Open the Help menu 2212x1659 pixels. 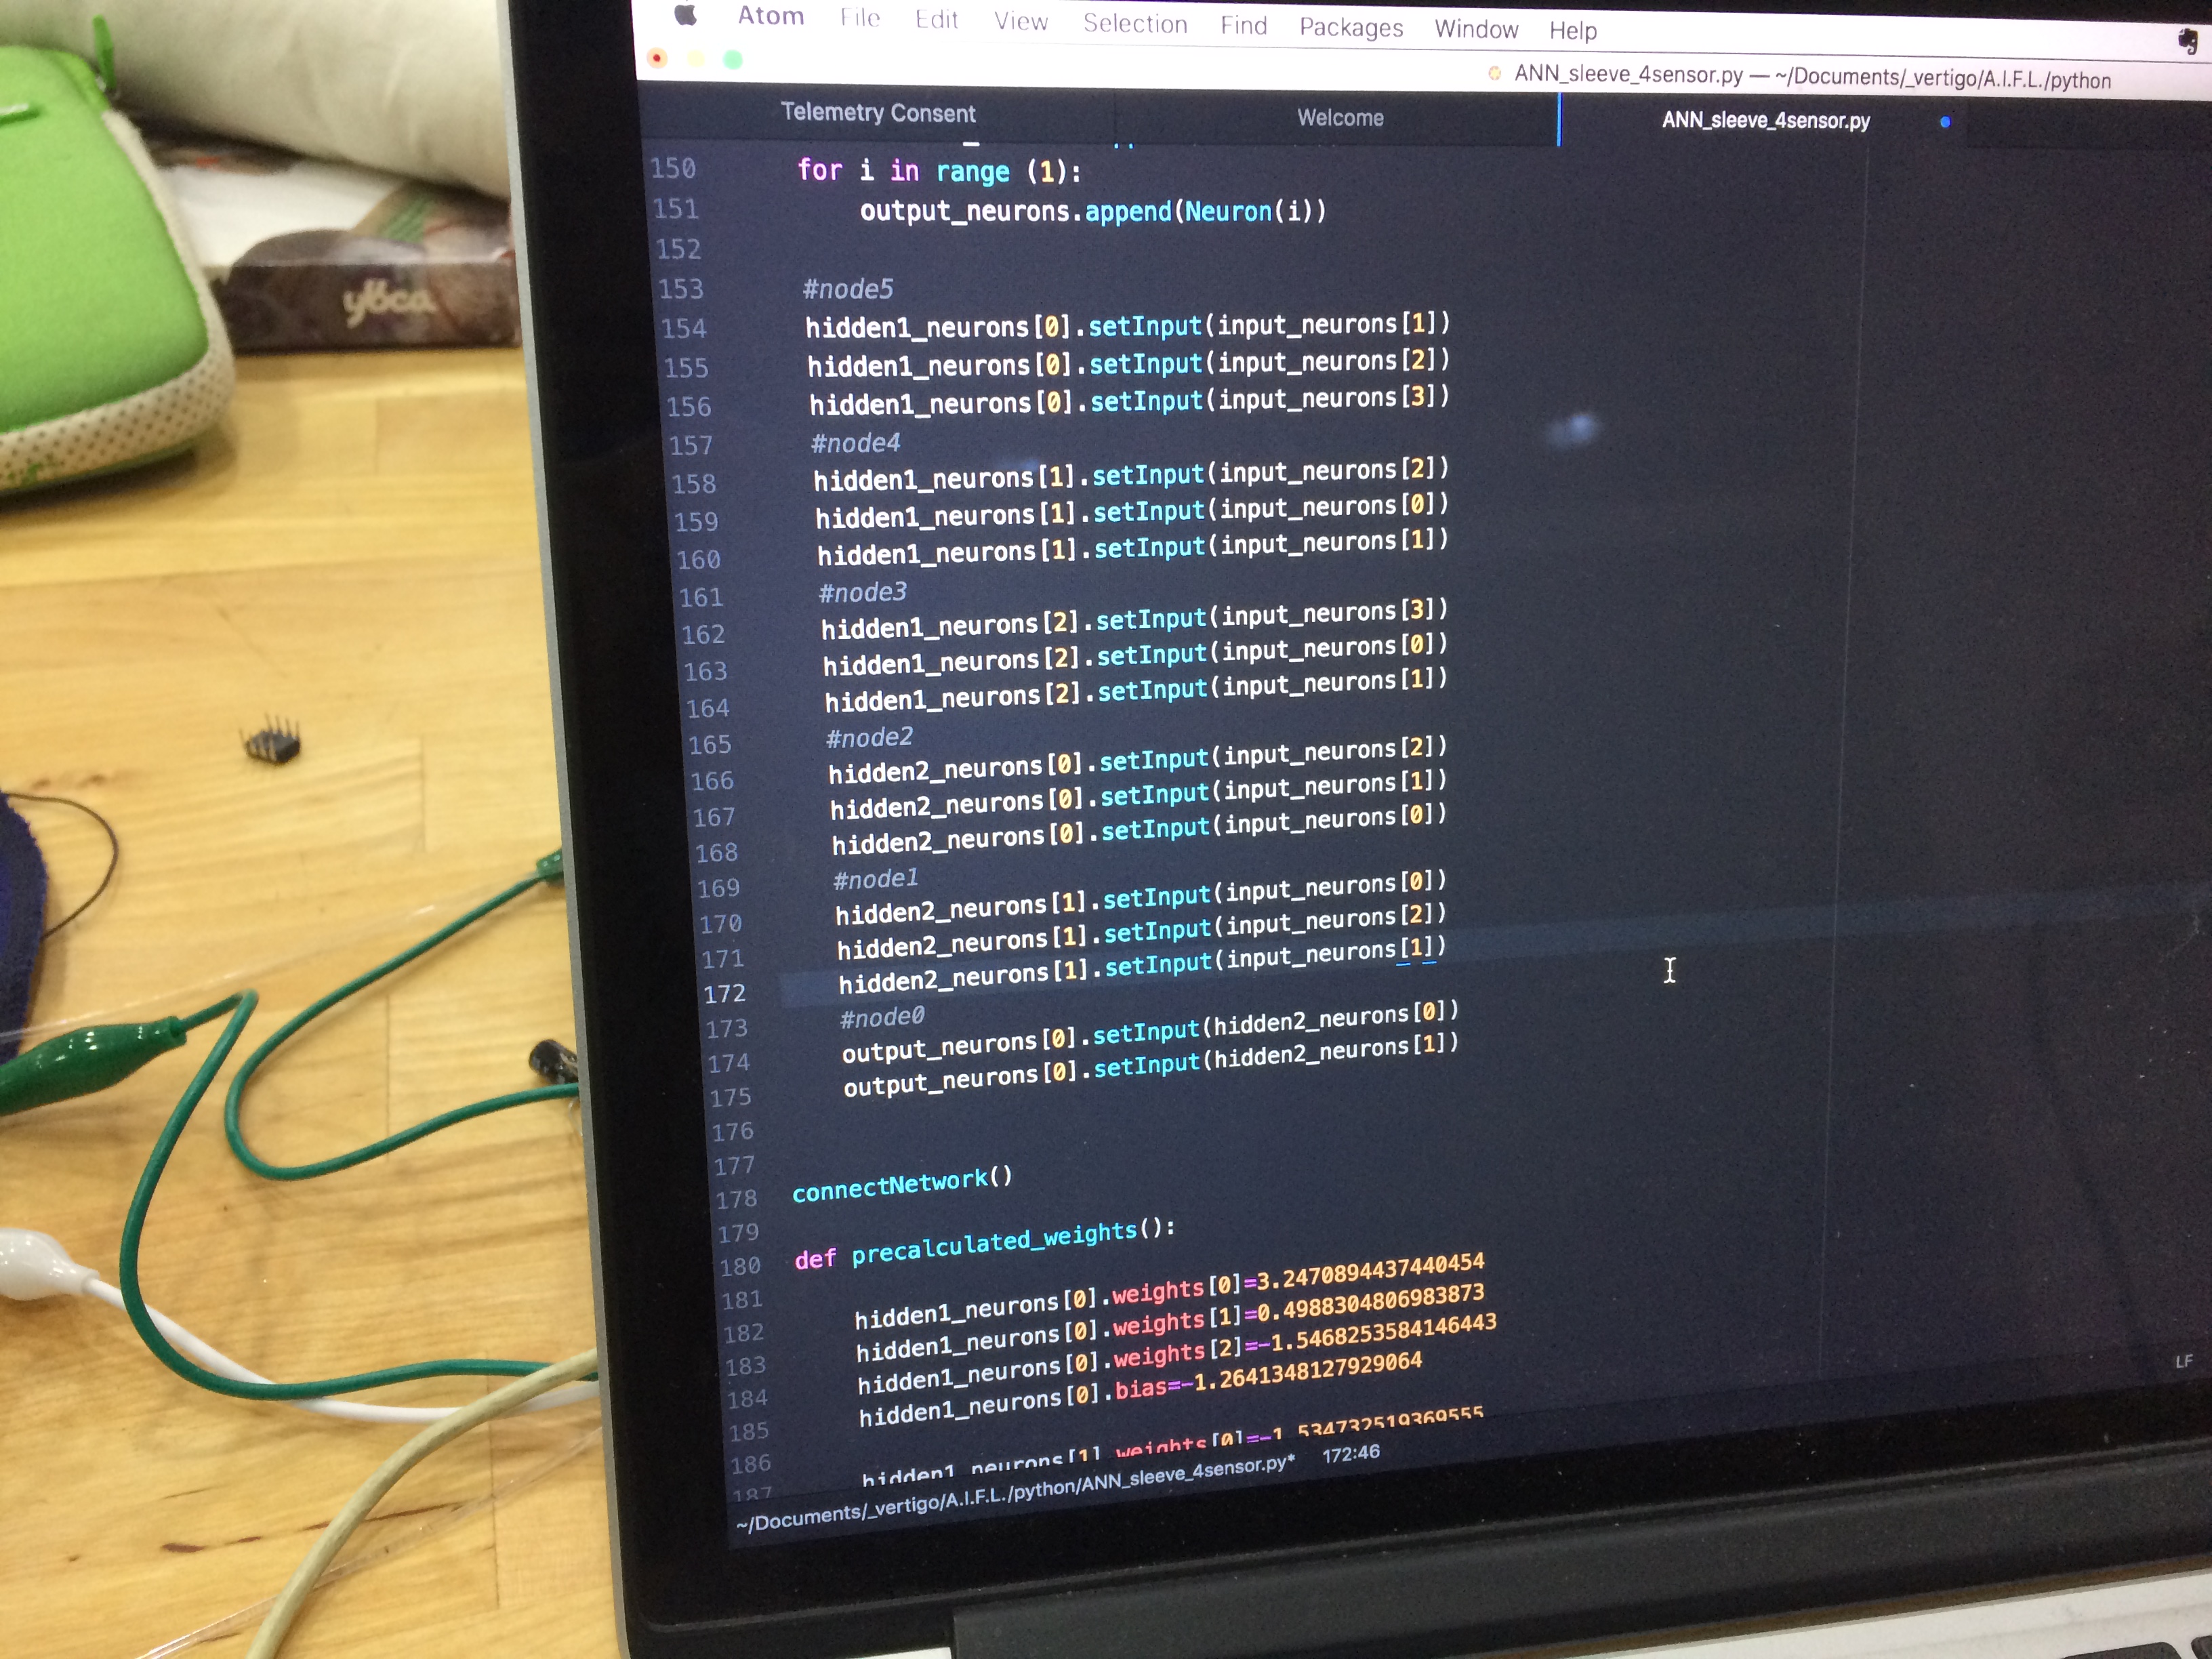tap(1573, 32)
